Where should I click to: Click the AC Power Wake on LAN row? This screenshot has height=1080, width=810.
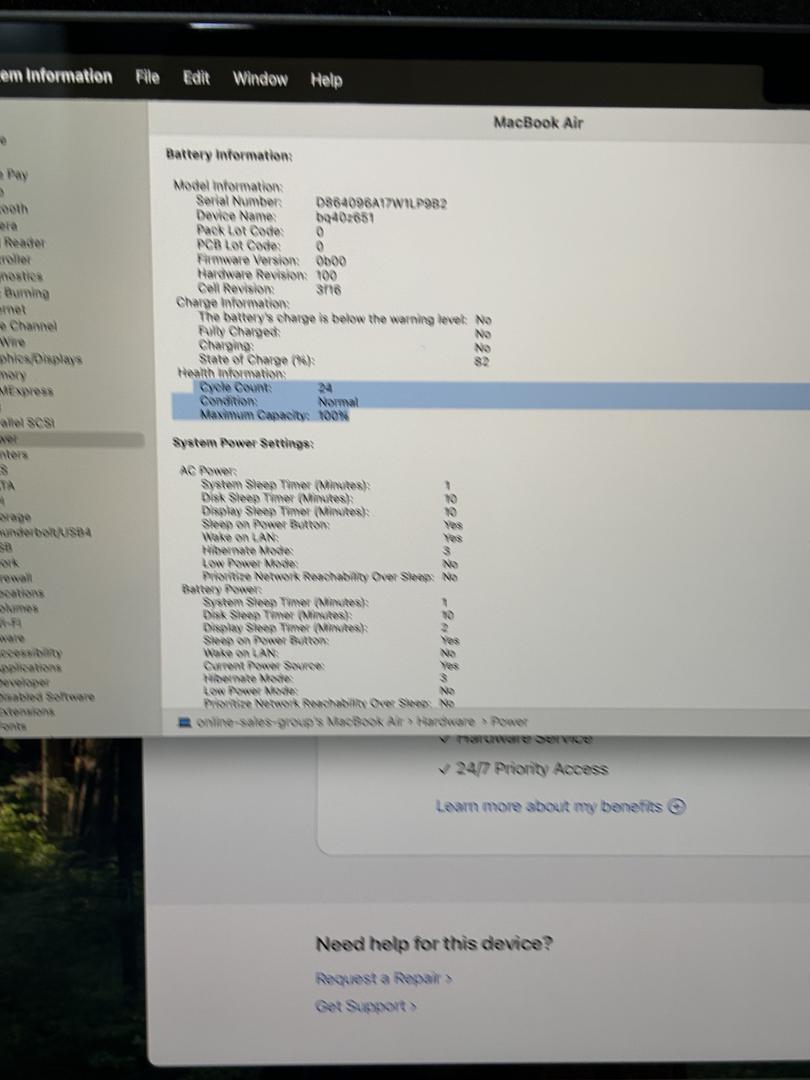pos(332,537)
